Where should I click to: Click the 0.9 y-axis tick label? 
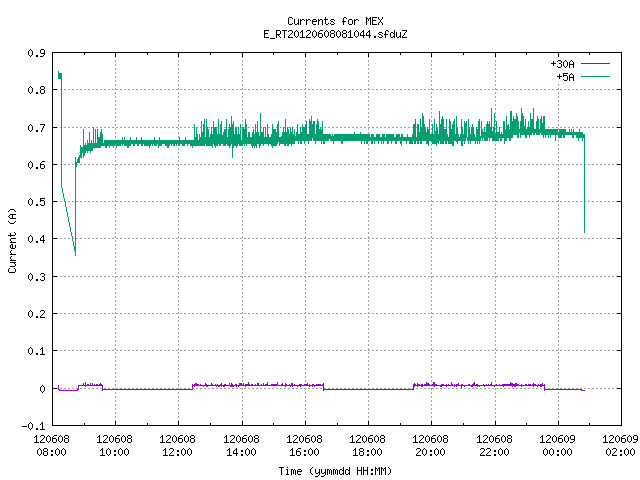(x=37, y=53)
